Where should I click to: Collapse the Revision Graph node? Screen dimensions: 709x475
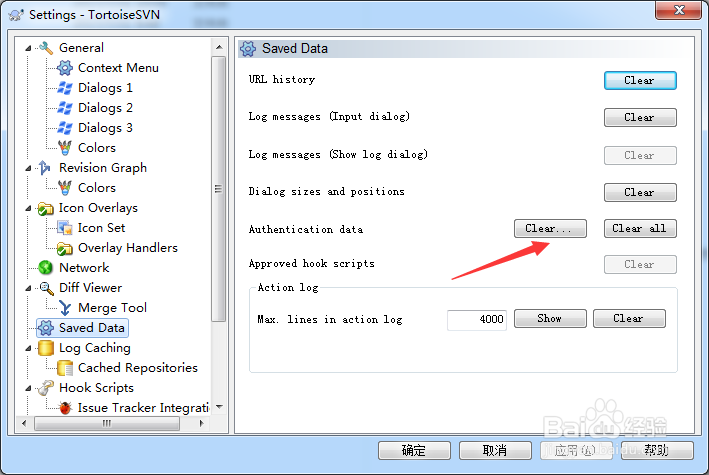click(x=28, y=168)
